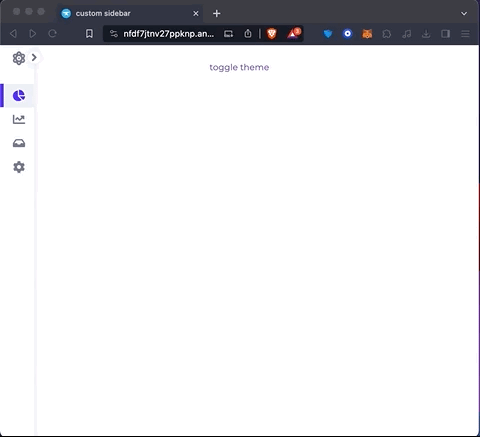Open the inbox tray sidebar item
Image resolution: width=480 pixels, height=437 pixels.
point(19,143)
